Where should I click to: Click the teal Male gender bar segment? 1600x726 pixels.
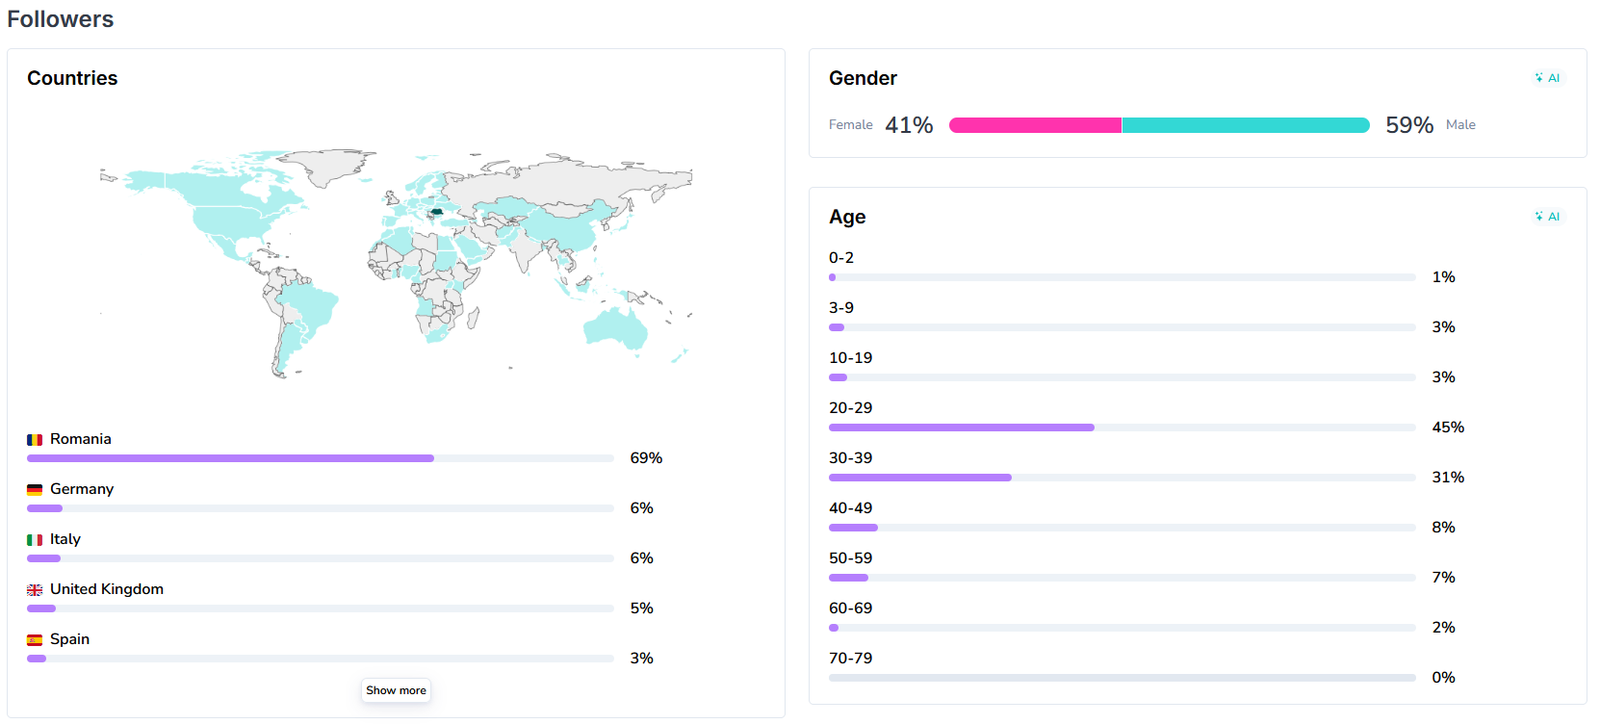point(1245,125)
